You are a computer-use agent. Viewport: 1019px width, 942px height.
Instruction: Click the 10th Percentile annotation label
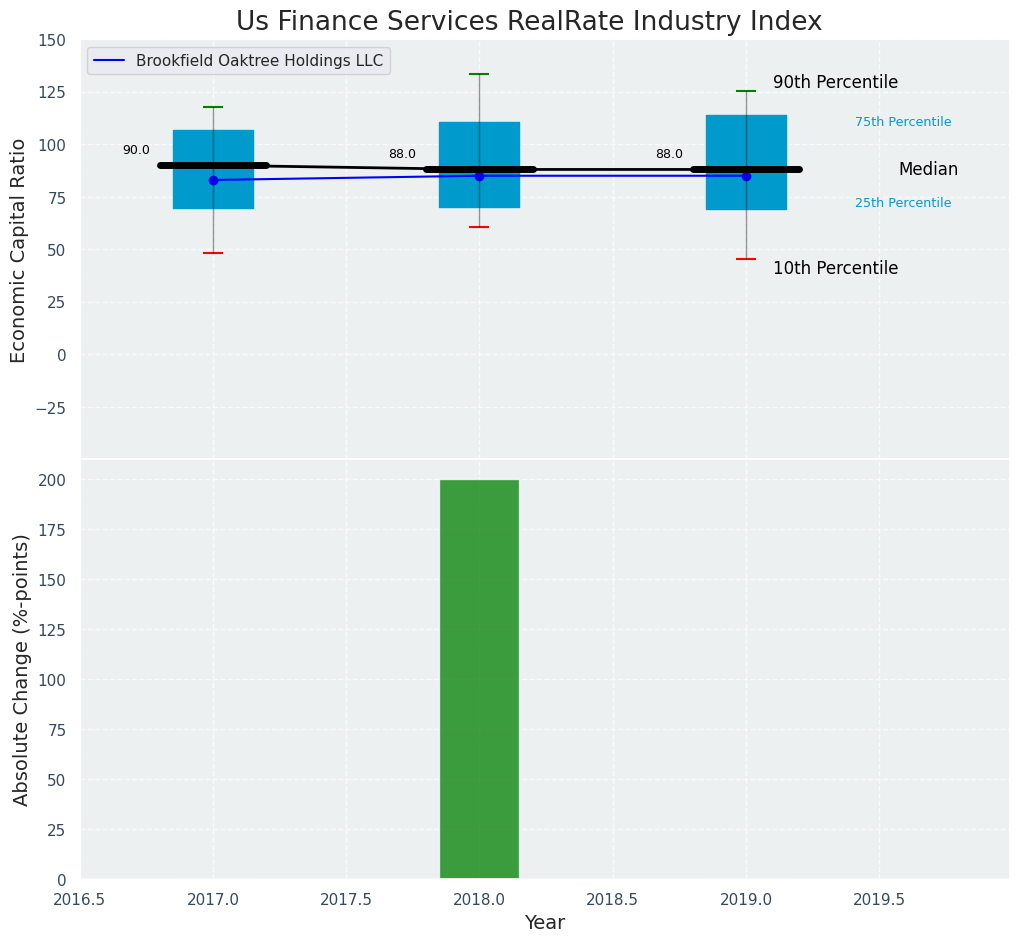click(835, 268)
